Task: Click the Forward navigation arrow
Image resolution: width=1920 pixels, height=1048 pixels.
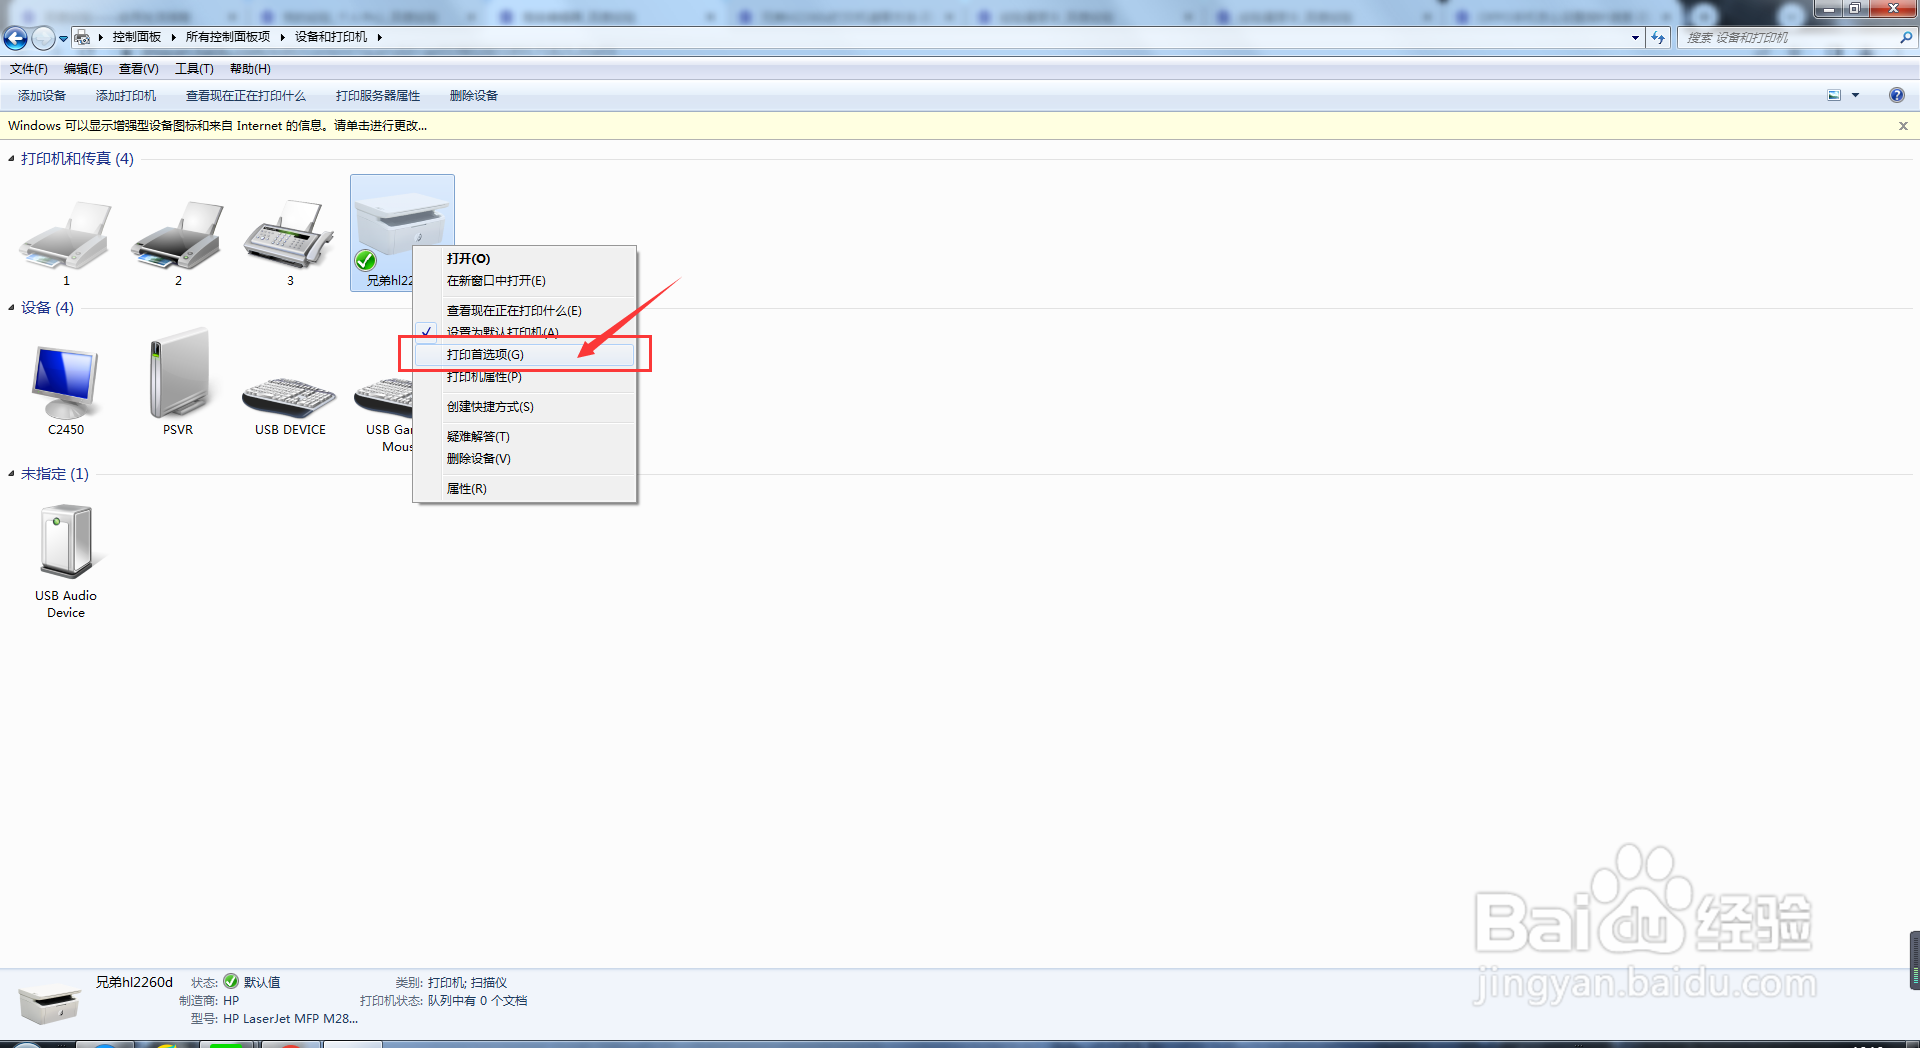Action: (x=43, y=38)
